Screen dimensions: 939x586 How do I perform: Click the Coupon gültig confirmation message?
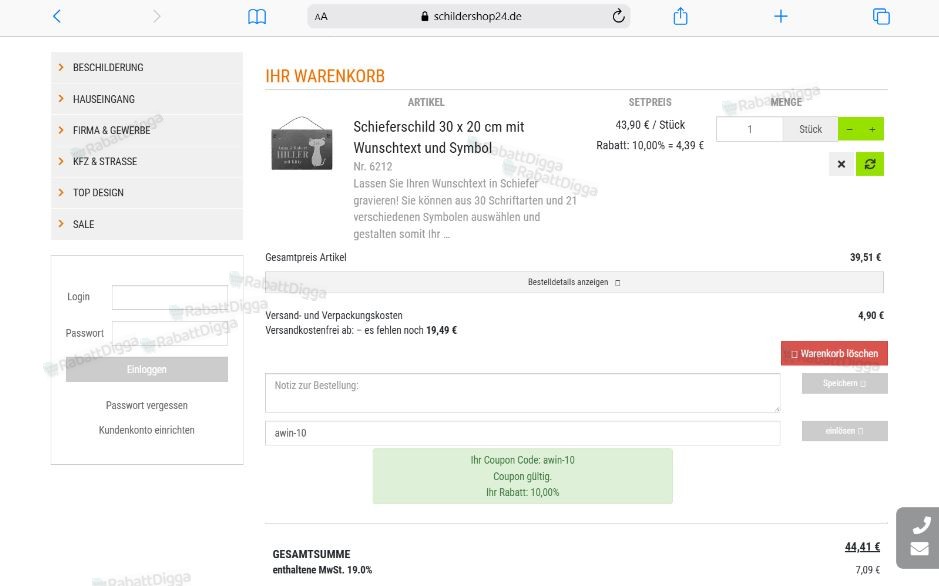pyautogui.click(x=522, y=476)
